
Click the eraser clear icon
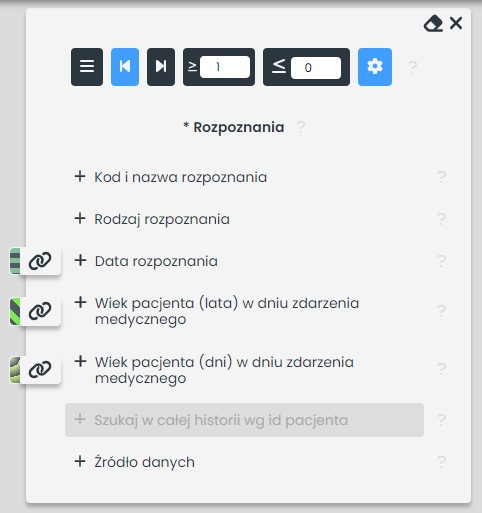click(433, 23)
